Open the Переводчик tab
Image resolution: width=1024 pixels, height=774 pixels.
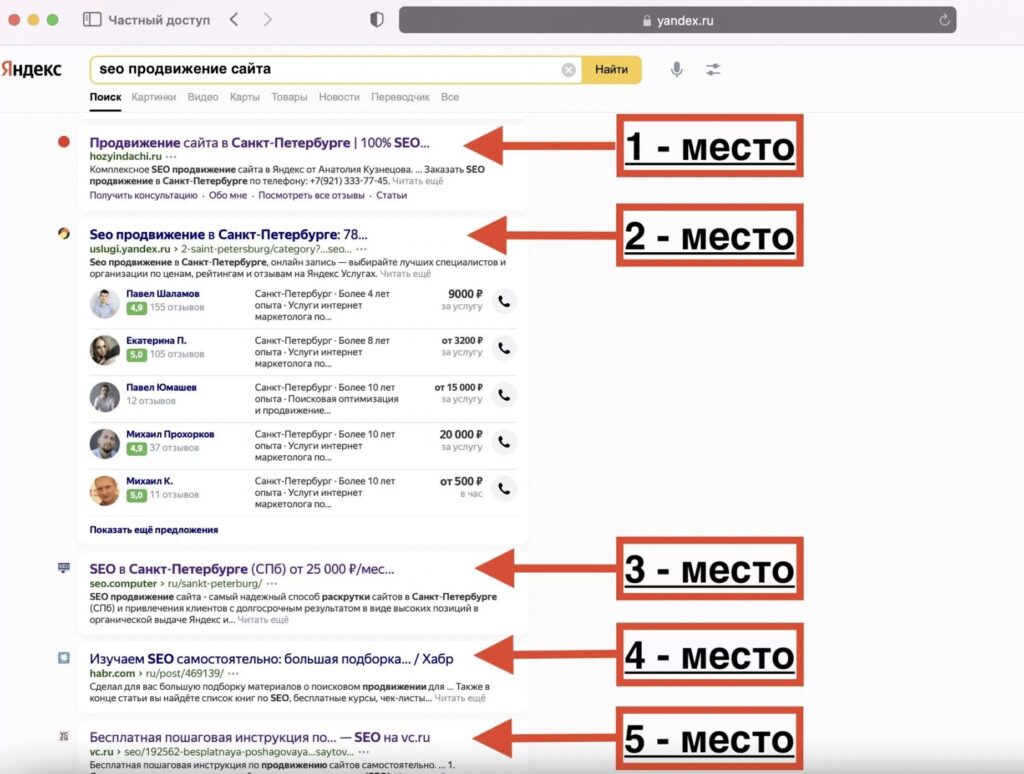pos(400,97)
